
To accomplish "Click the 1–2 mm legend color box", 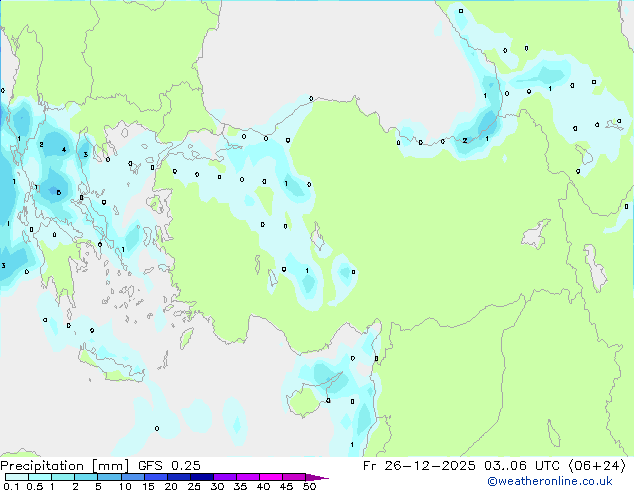I will click(x=63, y=477).
